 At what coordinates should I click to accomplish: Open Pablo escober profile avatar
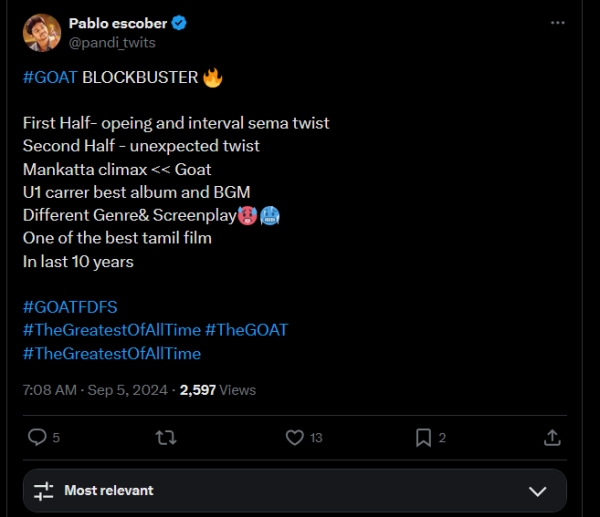click(x=41, y=33)
